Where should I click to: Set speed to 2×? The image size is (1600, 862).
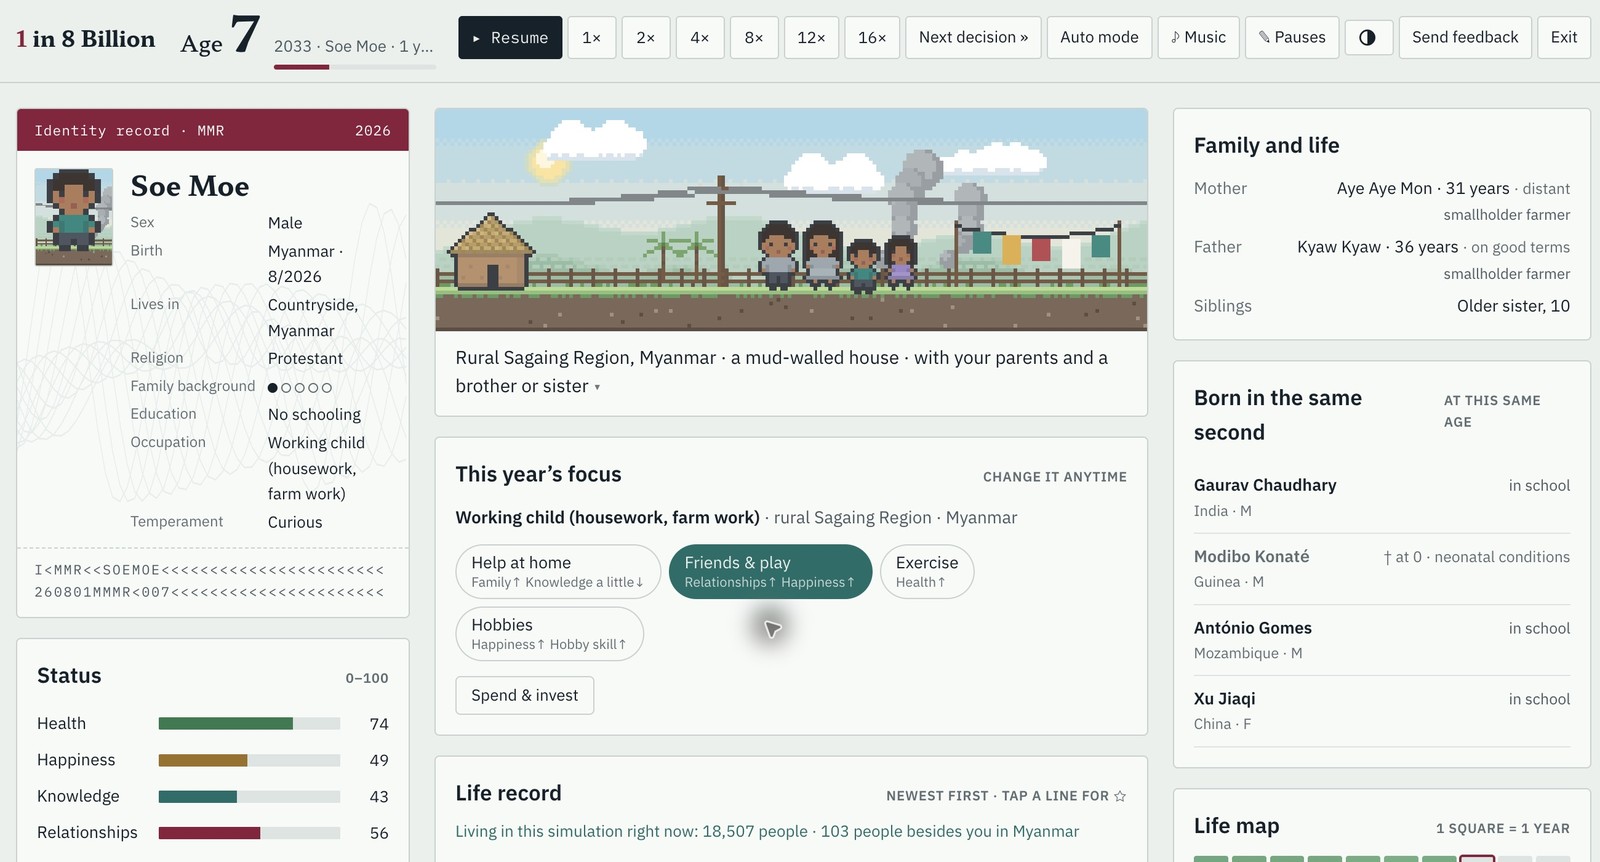pos(646,37)
